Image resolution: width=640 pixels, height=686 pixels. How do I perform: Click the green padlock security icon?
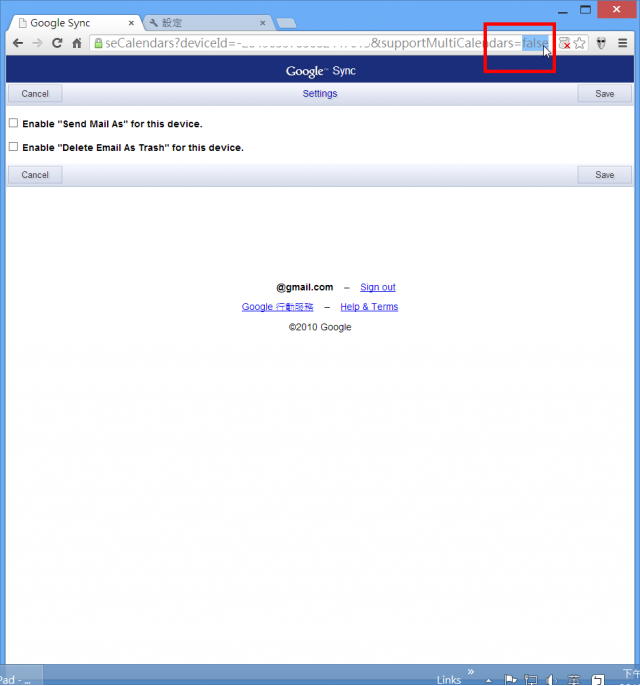[98, 43]
